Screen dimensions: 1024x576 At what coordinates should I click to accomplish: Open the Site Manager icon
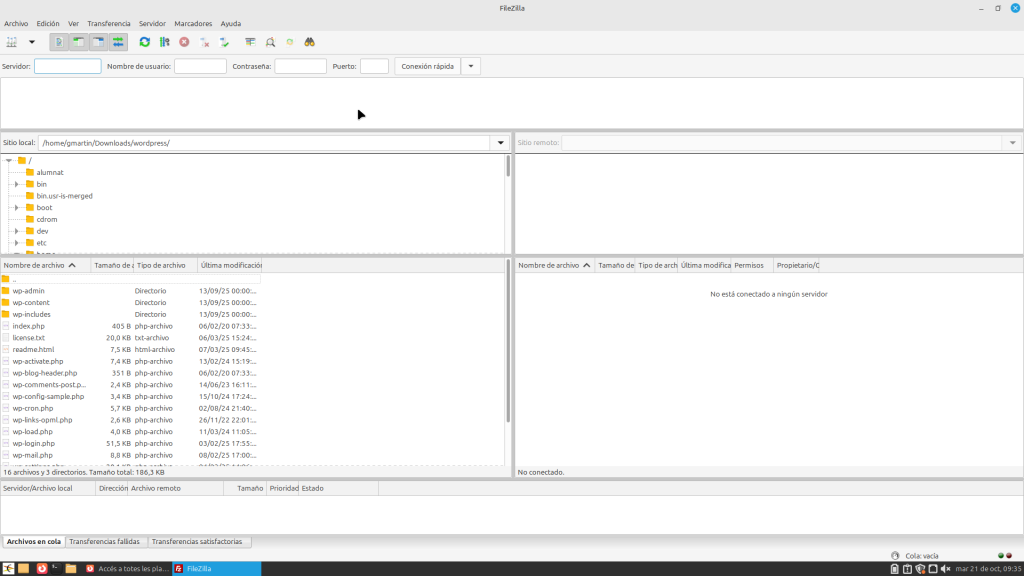pos(12,42)
